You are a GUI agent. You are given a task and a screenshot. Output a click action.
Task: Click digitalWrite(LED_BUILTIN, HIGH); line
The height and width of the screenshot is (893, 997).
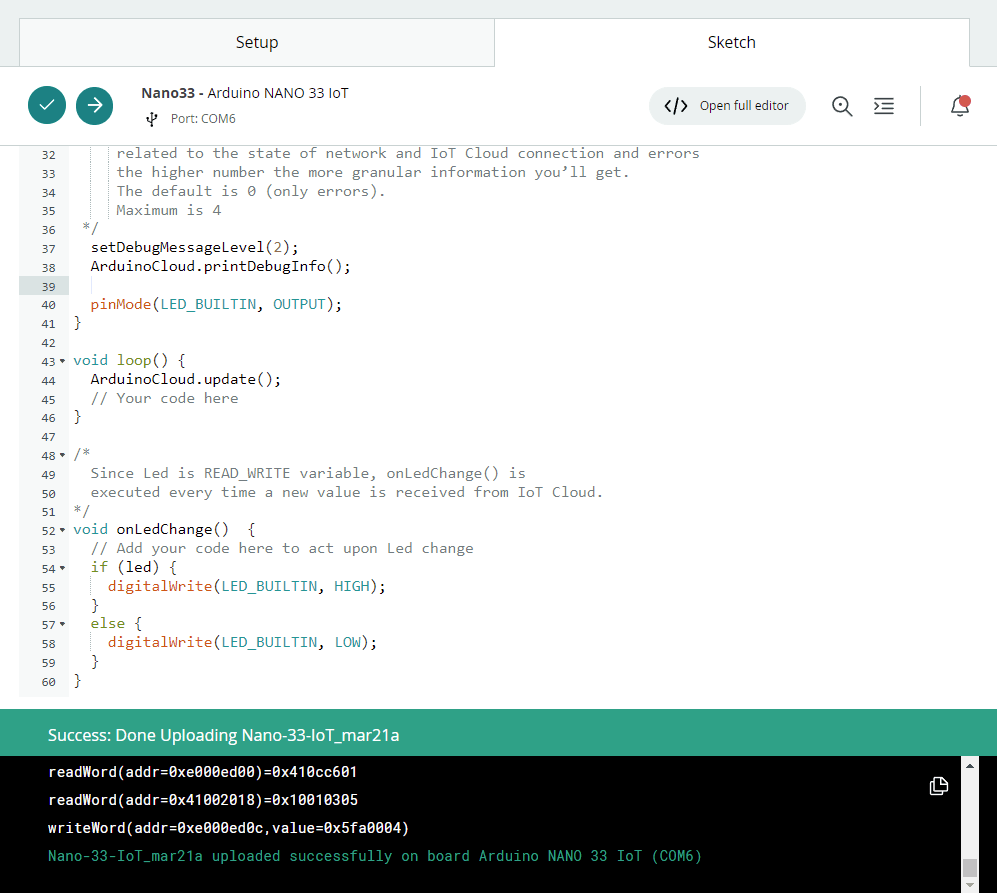click(x=247, y=586)
